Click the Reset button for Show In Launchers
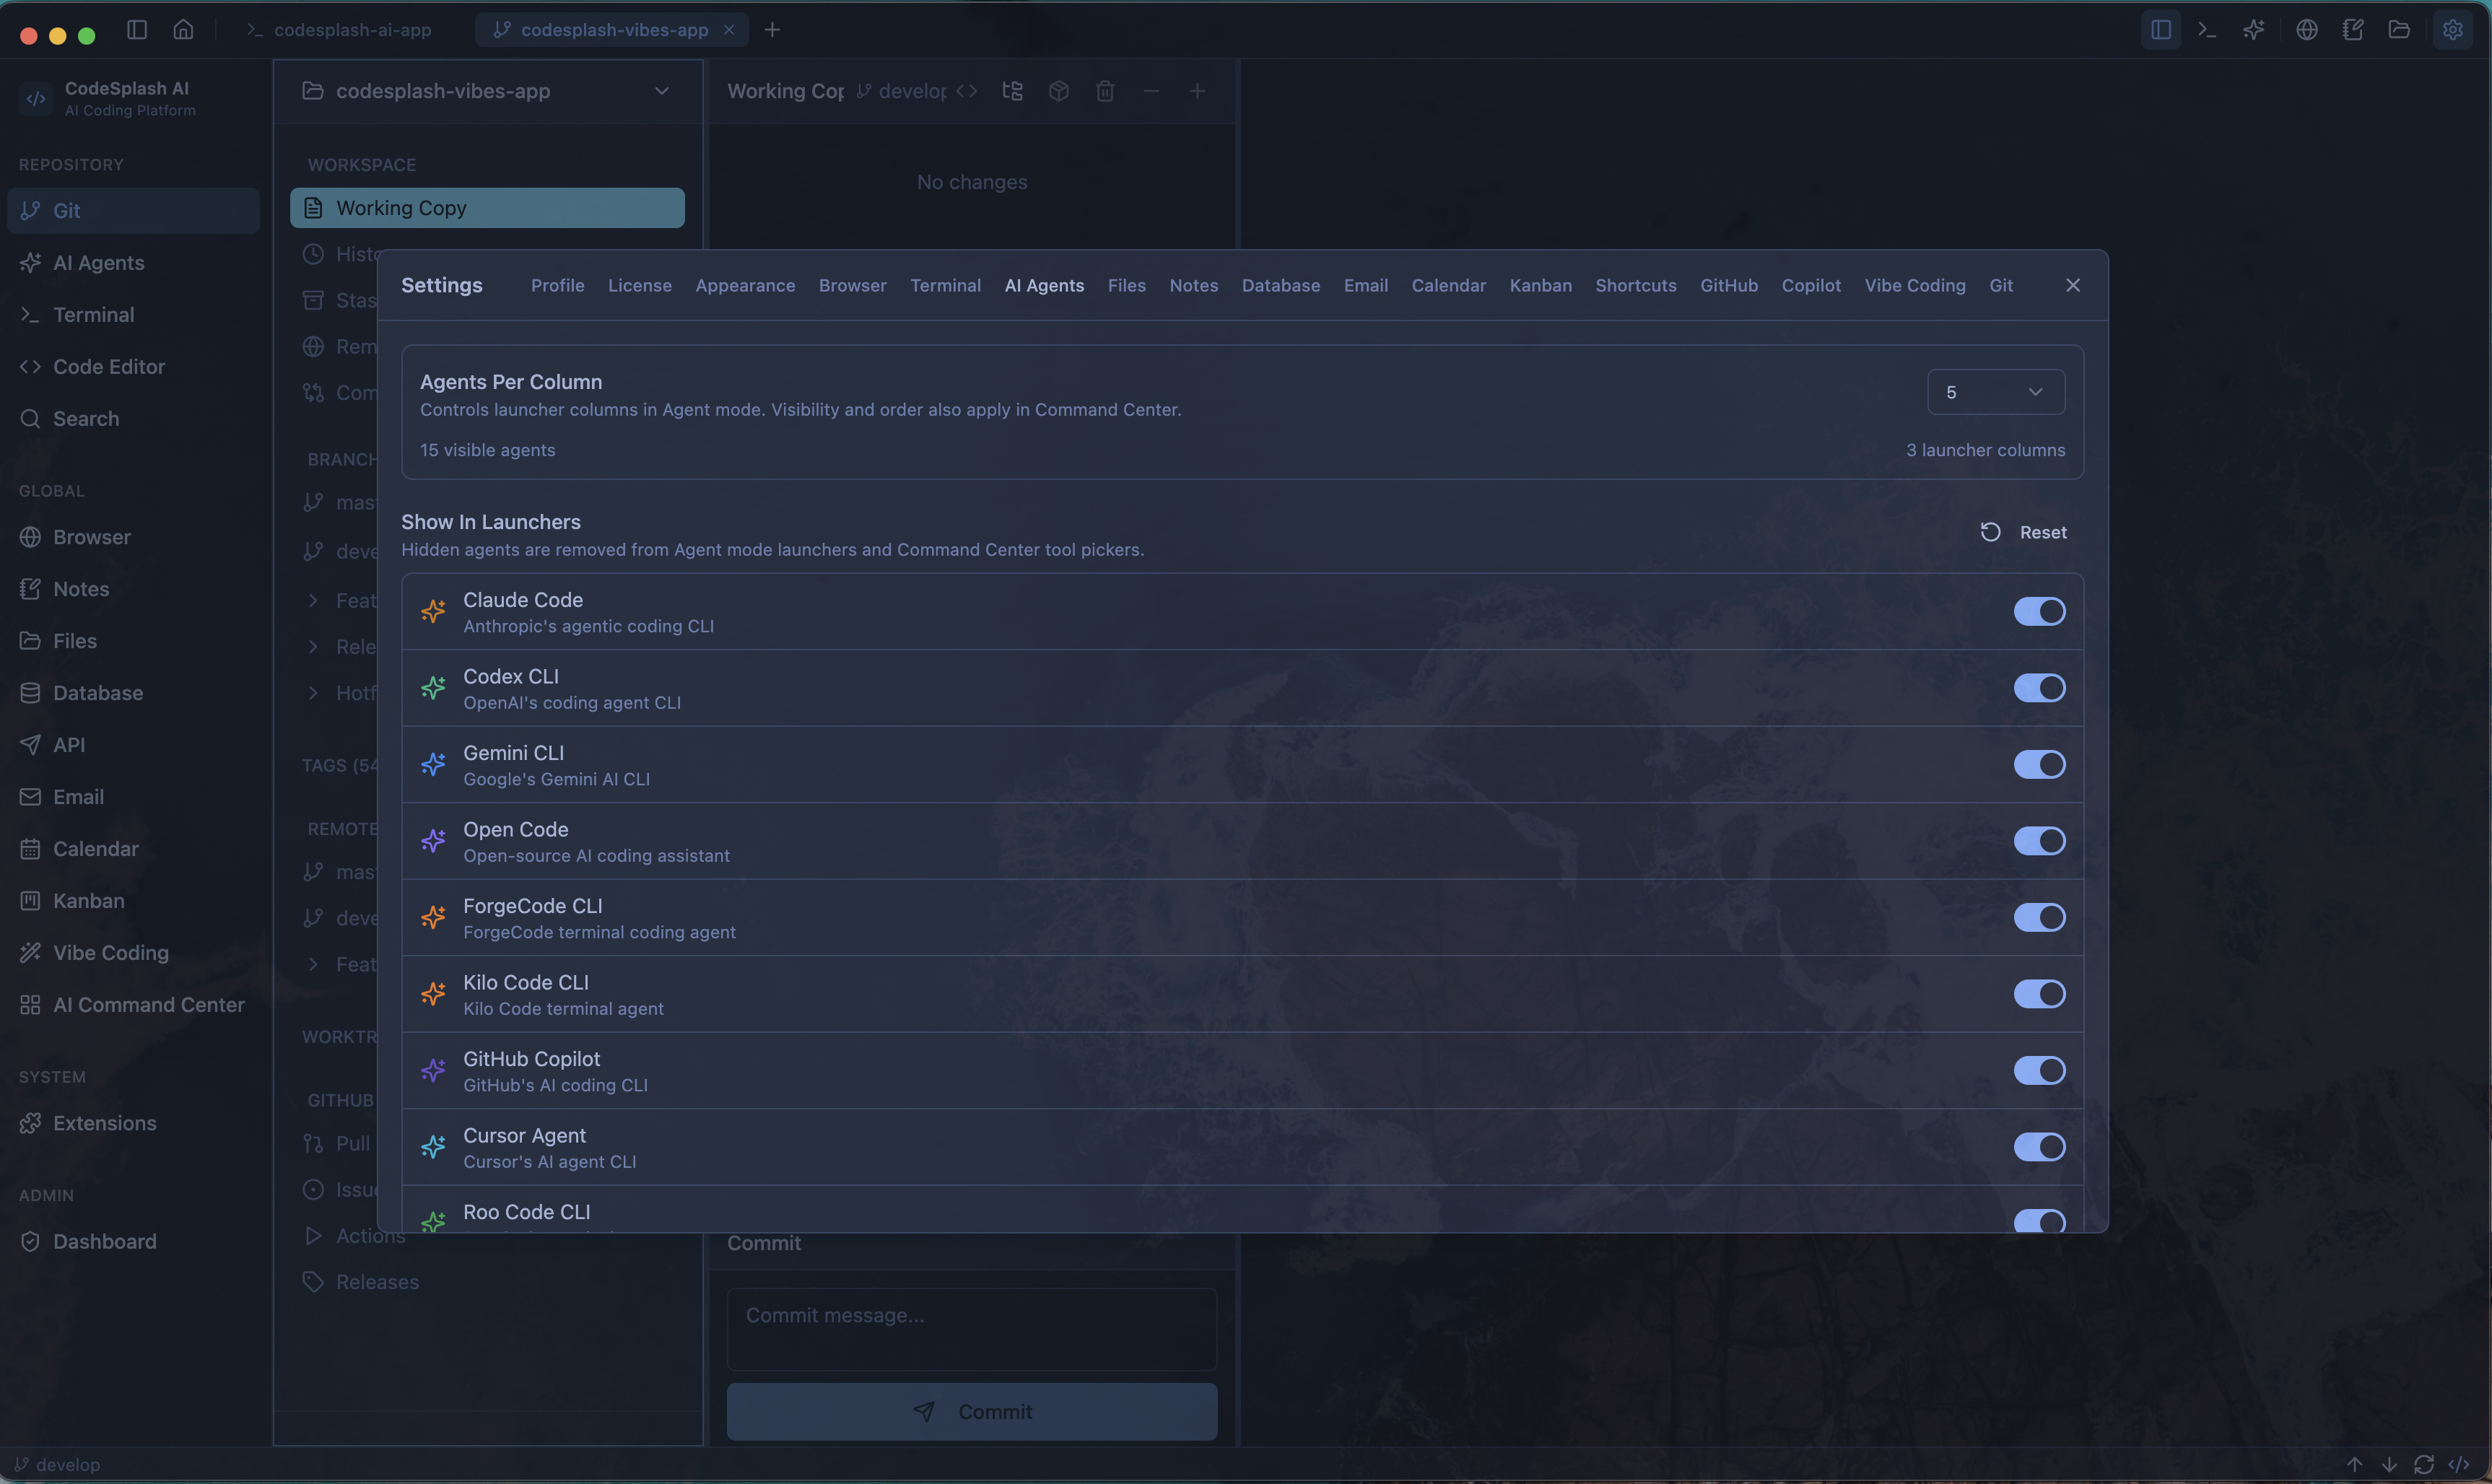 pos(2026,532)
